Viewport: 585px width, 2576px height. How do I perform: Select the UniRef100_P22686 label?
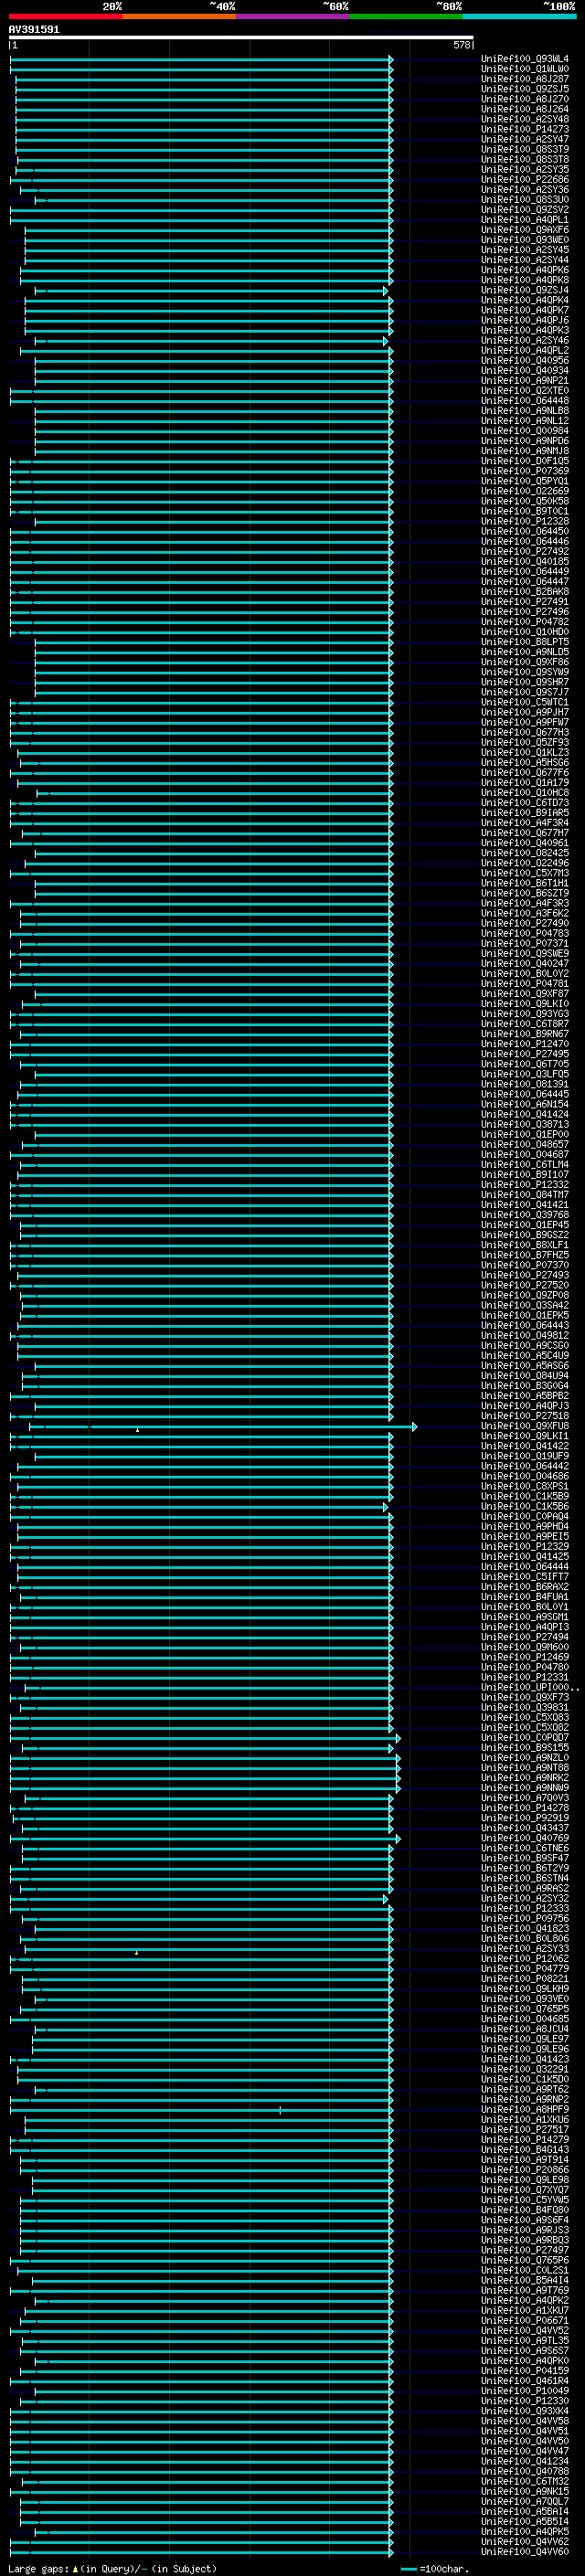(524, 180)
